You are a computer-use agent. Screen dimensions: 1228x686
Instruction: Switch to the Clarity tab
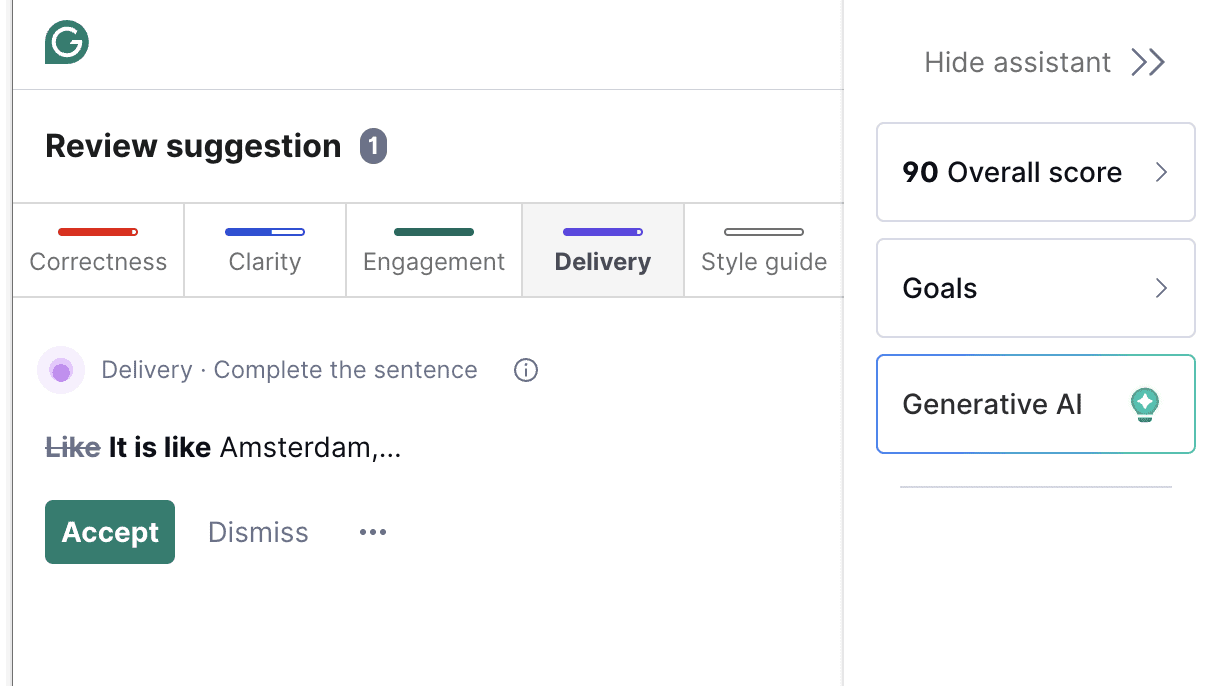click(264, 251)
